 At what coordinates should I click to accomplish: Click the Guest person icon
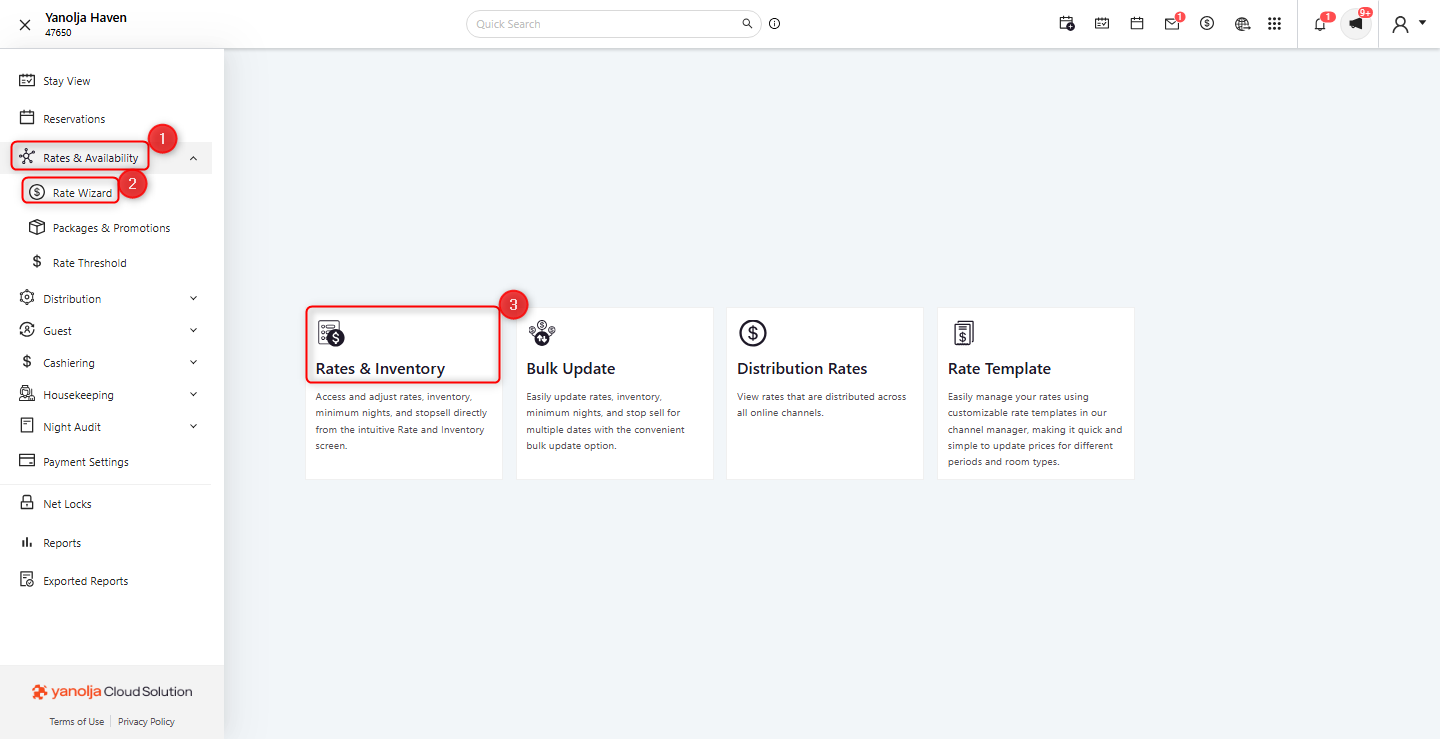pyautogui.click(x=27, y=330)
